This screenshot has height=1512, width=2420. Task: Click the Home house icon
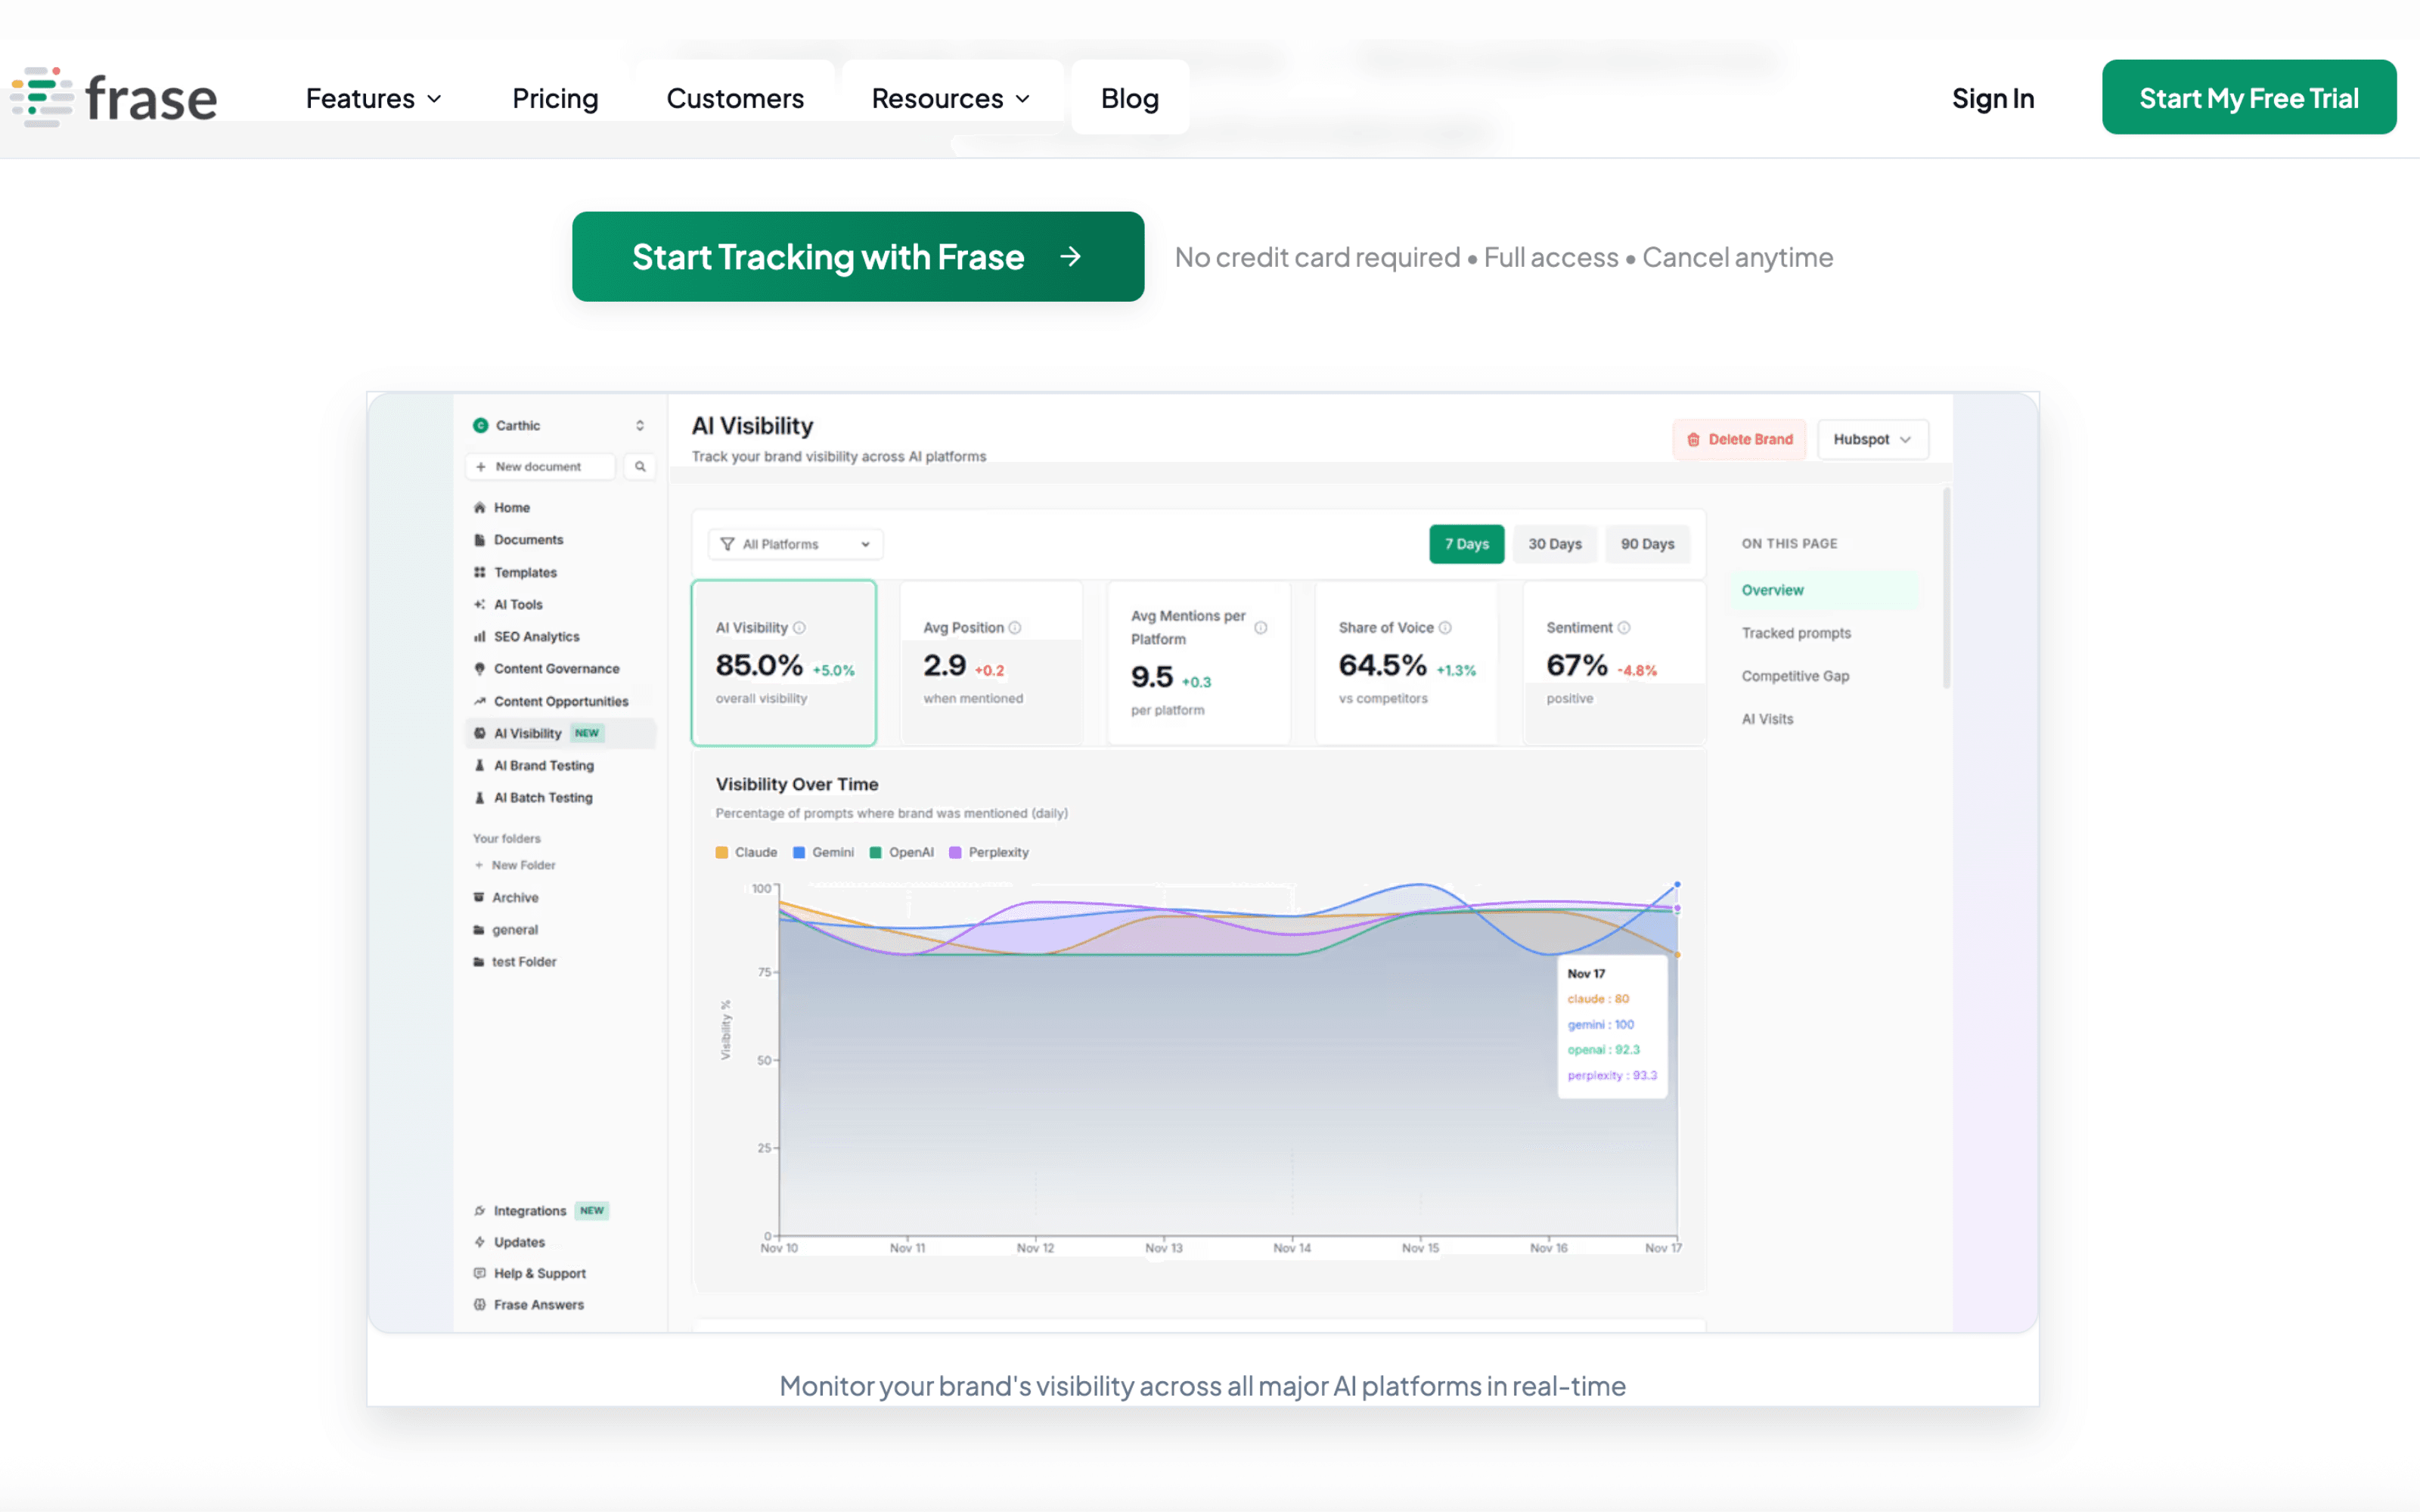(480, 508)
